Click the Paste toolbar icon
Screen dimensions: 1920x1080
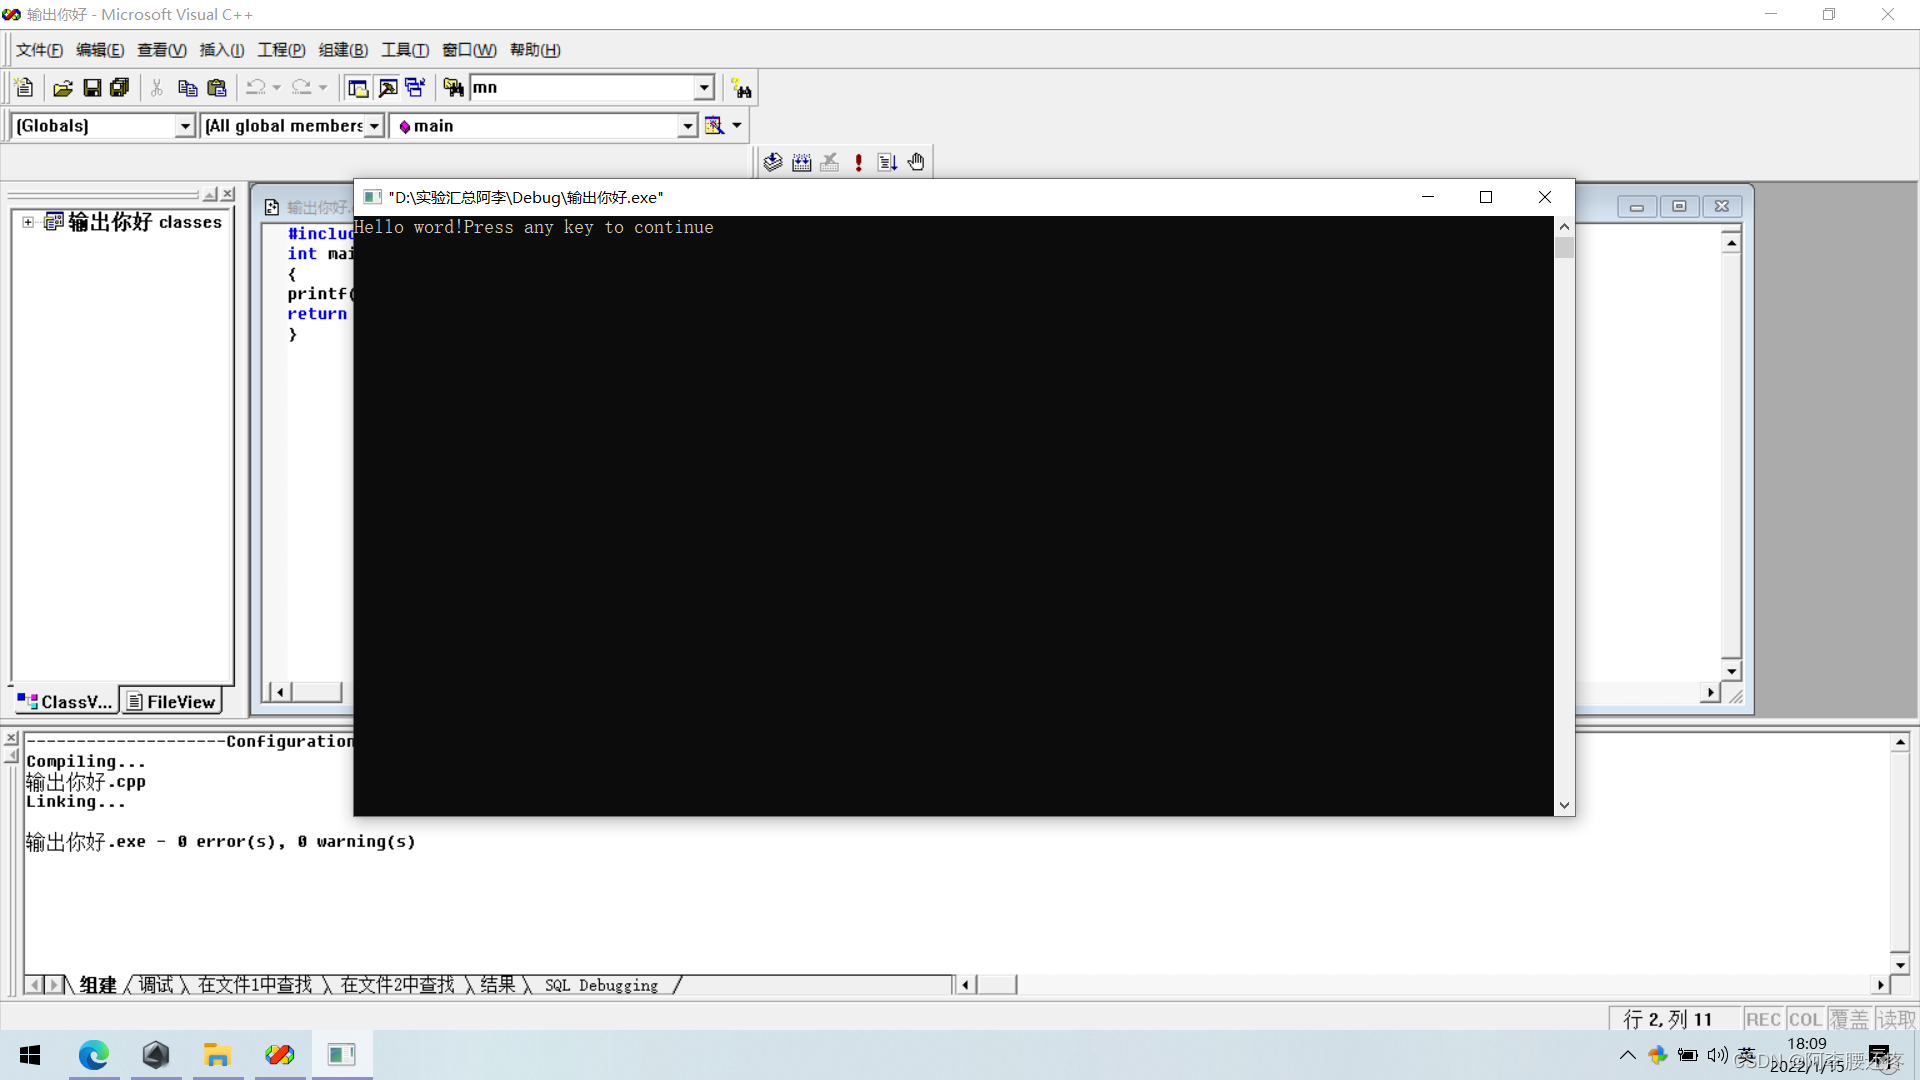coord(216,88)
